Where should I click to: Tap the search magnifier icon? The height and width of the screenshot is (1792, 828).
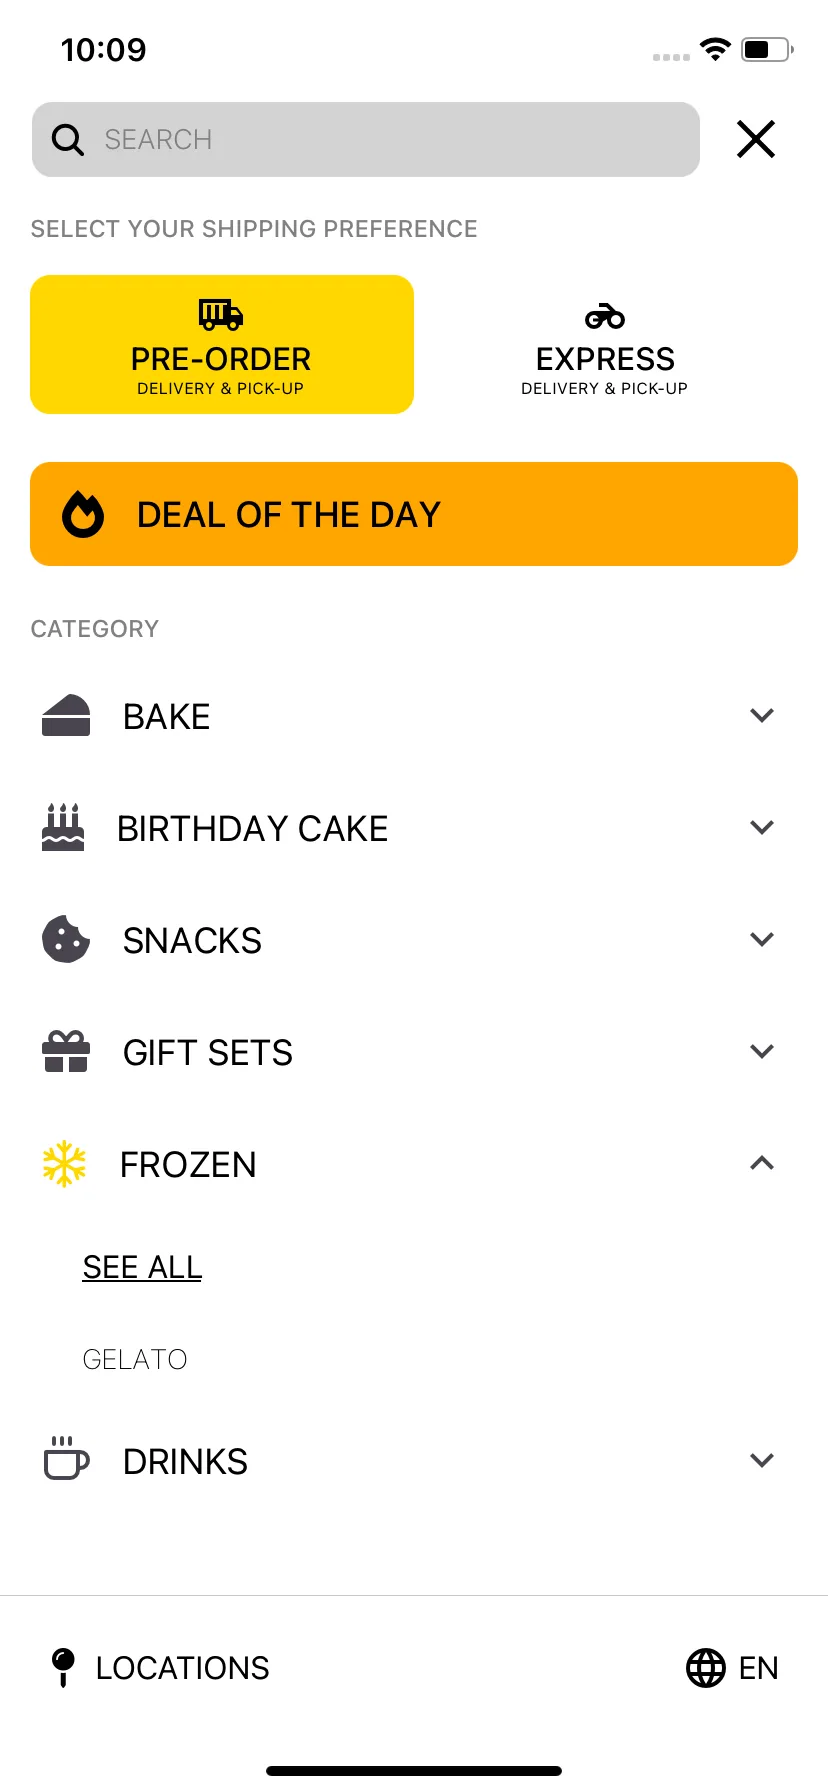(67, 139)
